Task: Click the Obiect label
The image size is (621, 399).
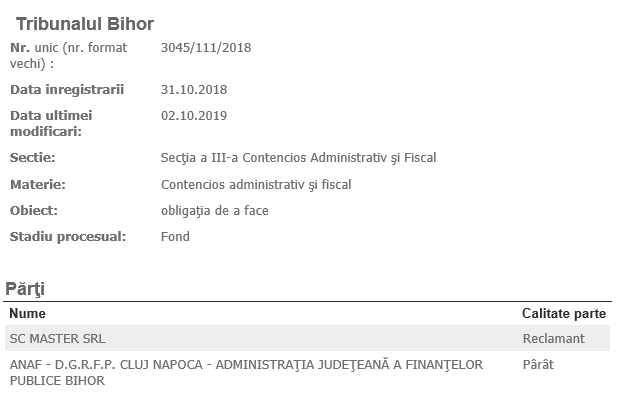Action: pos(34,211)
